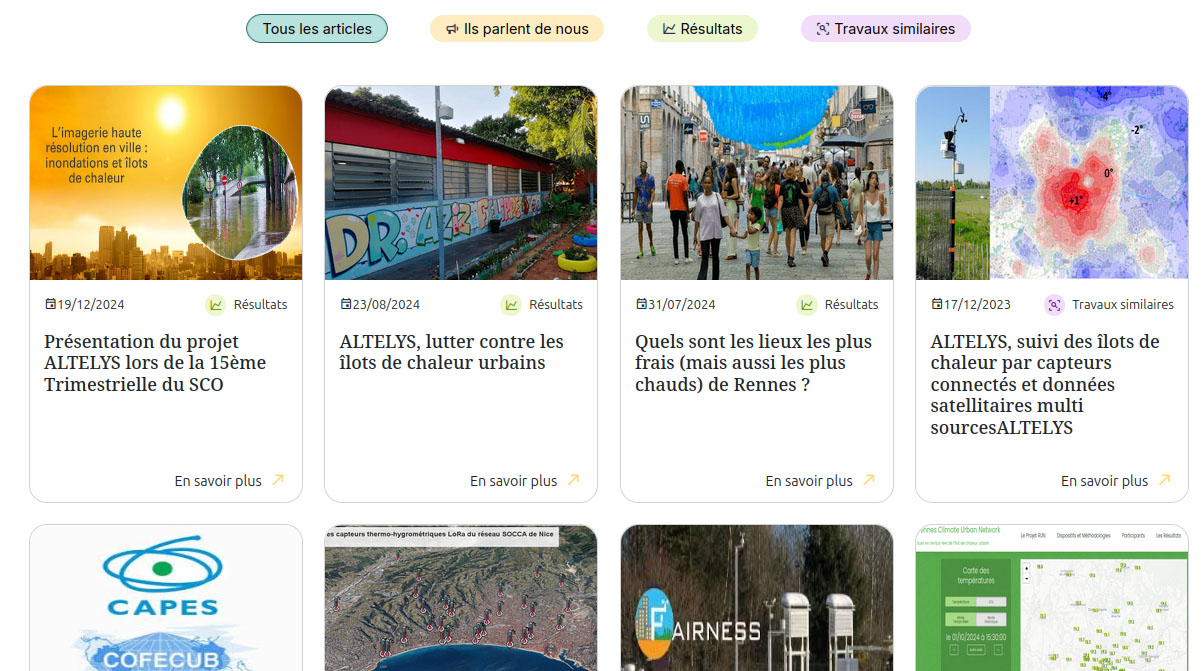Click the green chart icon on the 31/07/2024 card
This screenshot has width=1202, height=671.
(x=806, y=305)
